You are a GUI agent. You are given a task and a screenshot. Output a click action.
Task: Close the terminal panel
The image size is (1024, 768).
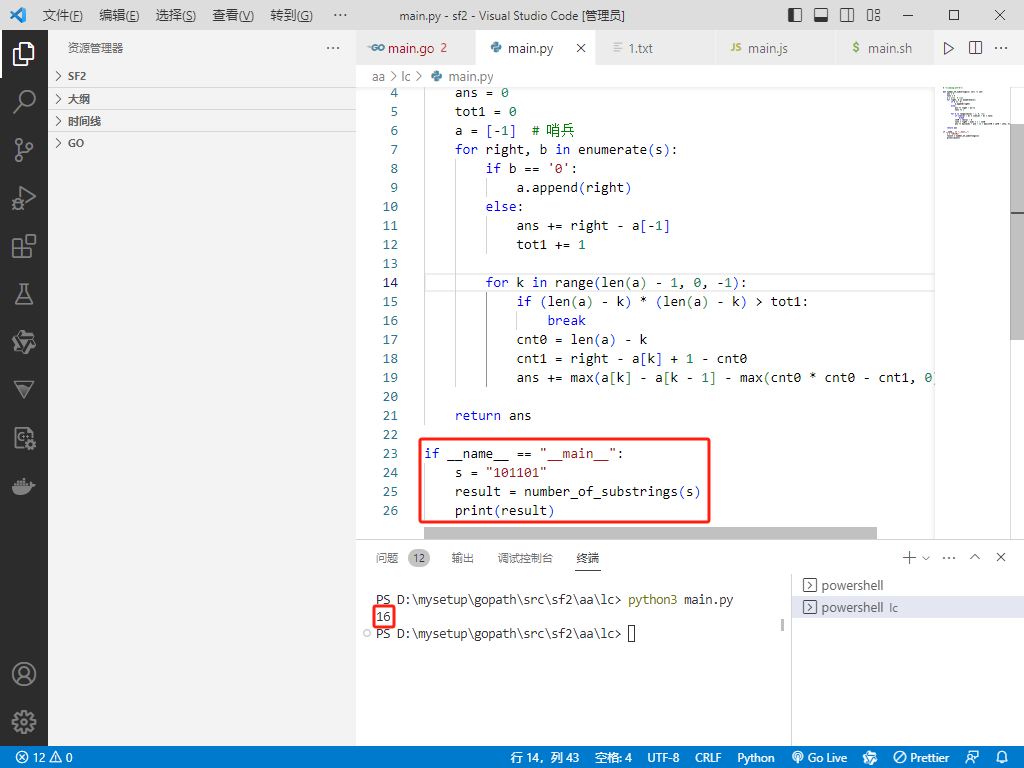pos(1001,557)
